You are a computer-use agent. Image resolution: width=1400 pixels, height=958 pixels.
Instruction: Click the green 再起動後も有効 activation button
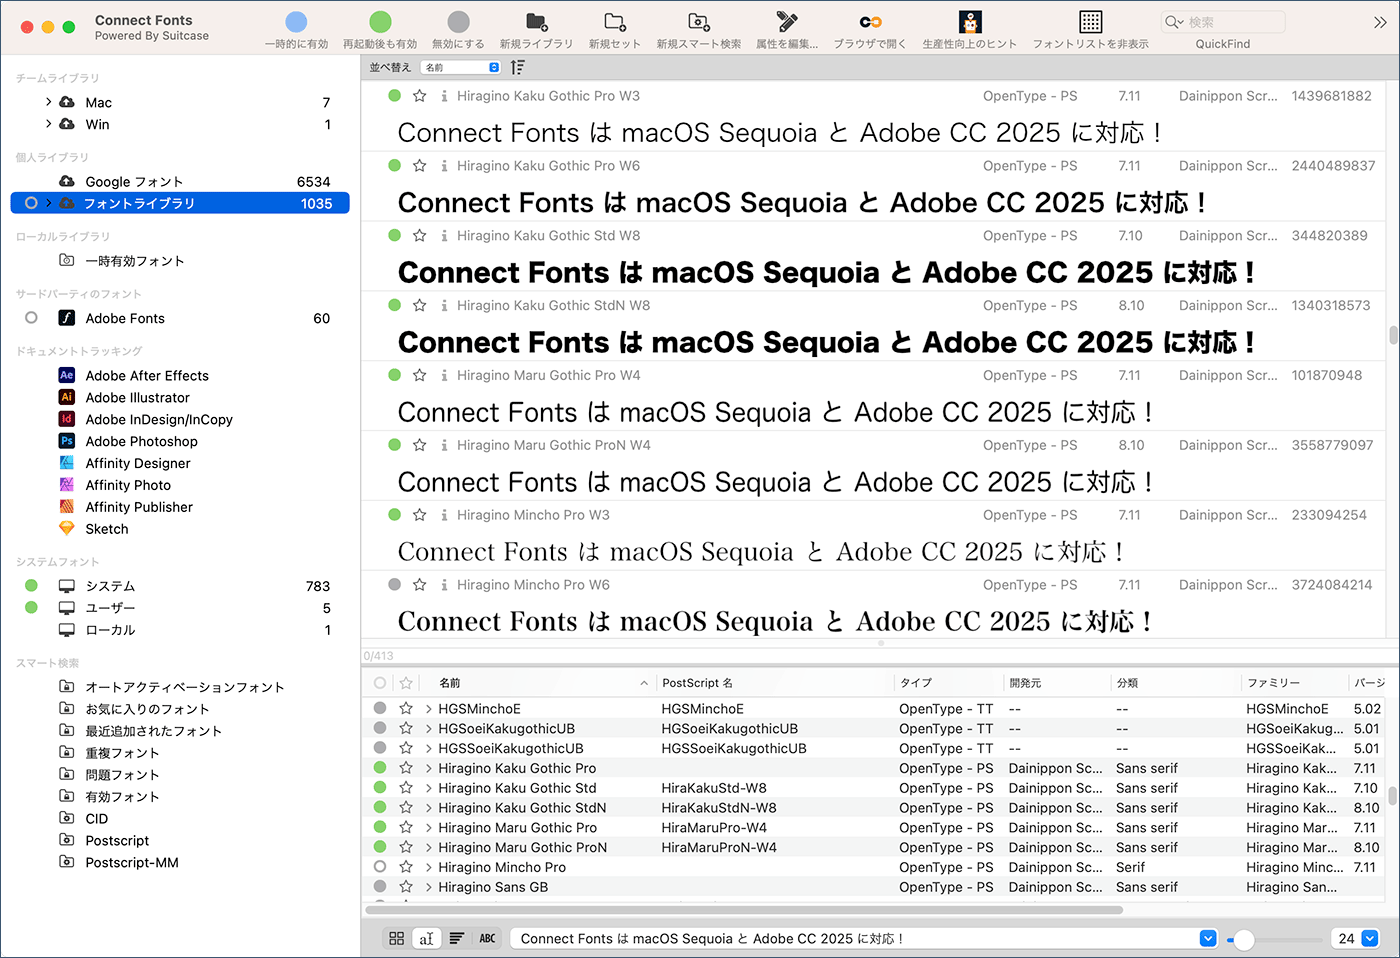click(x=380, y=22)
